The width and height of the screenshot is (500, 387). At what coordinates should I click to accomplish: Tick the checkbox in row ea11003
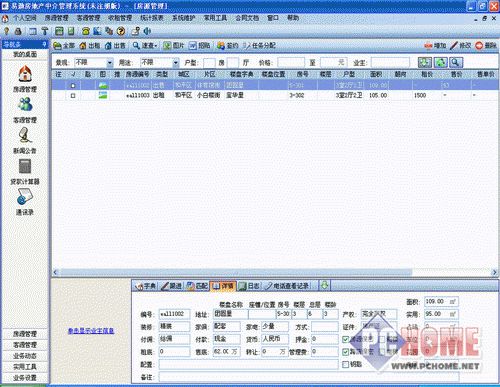73,96
